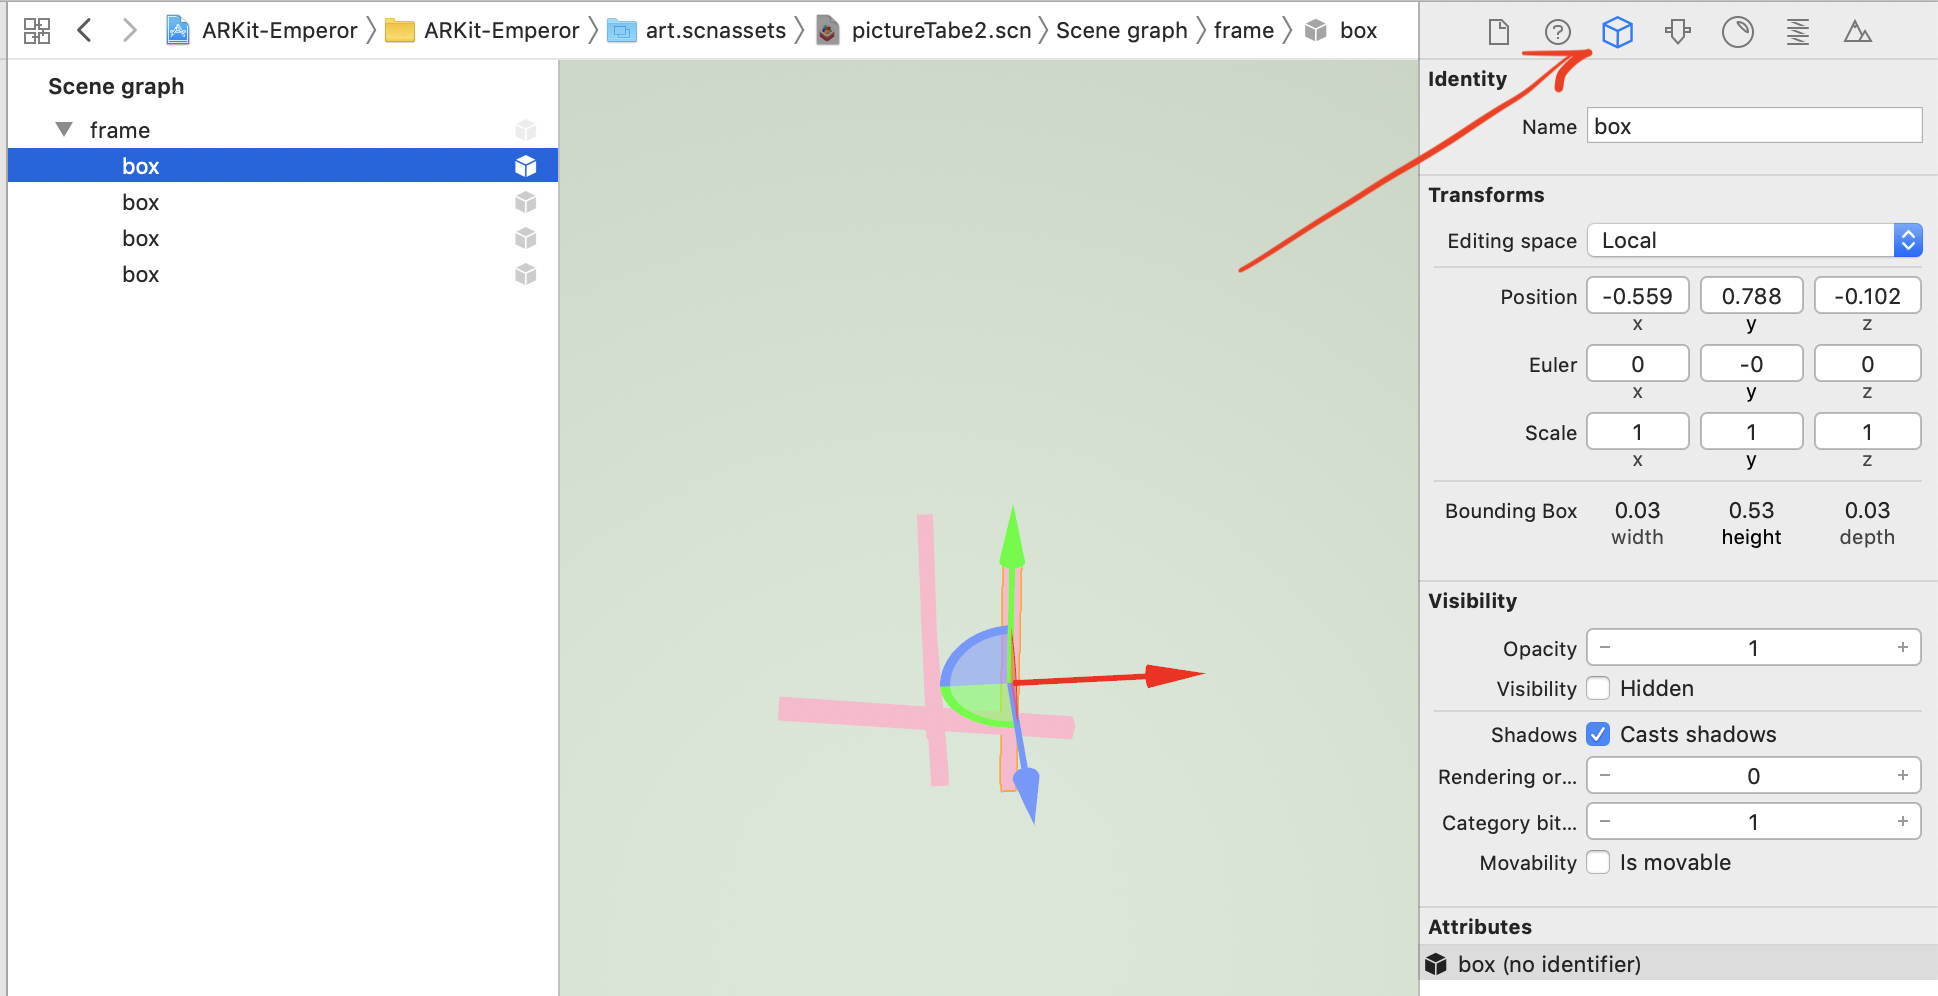Screen dimensions: 1938x996
Task: Edit the Euler x field
Action: [1637, 364]
